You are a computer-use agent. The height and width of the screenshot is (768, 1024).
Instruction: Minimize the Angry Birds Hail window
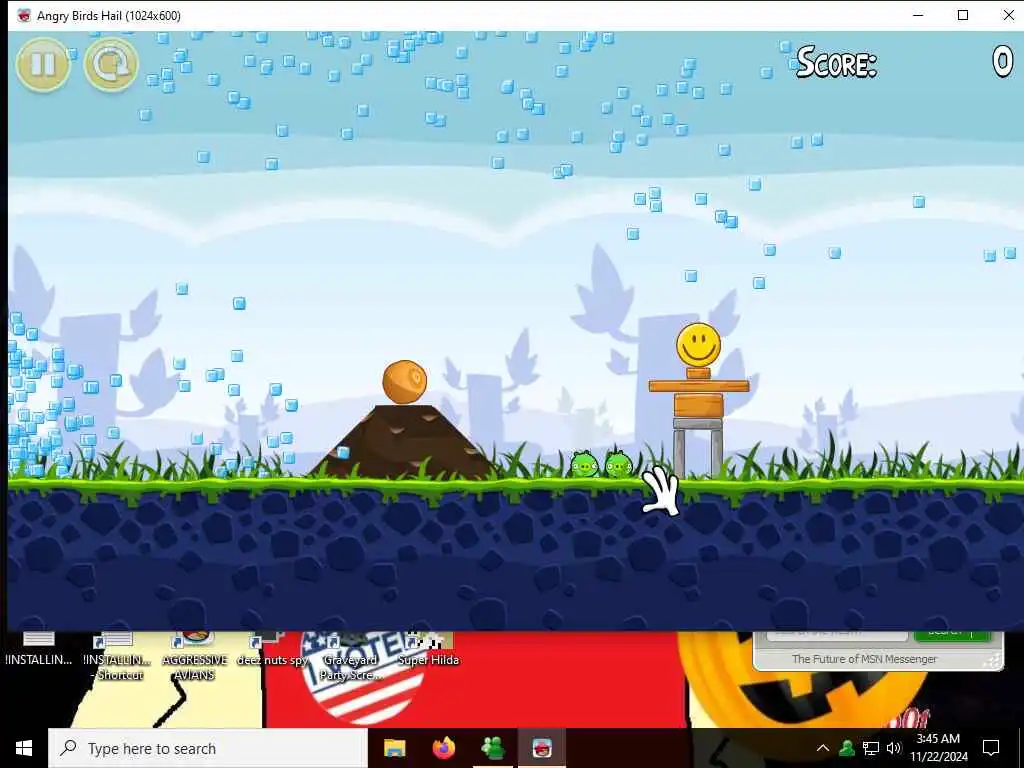tap(918, 15)
